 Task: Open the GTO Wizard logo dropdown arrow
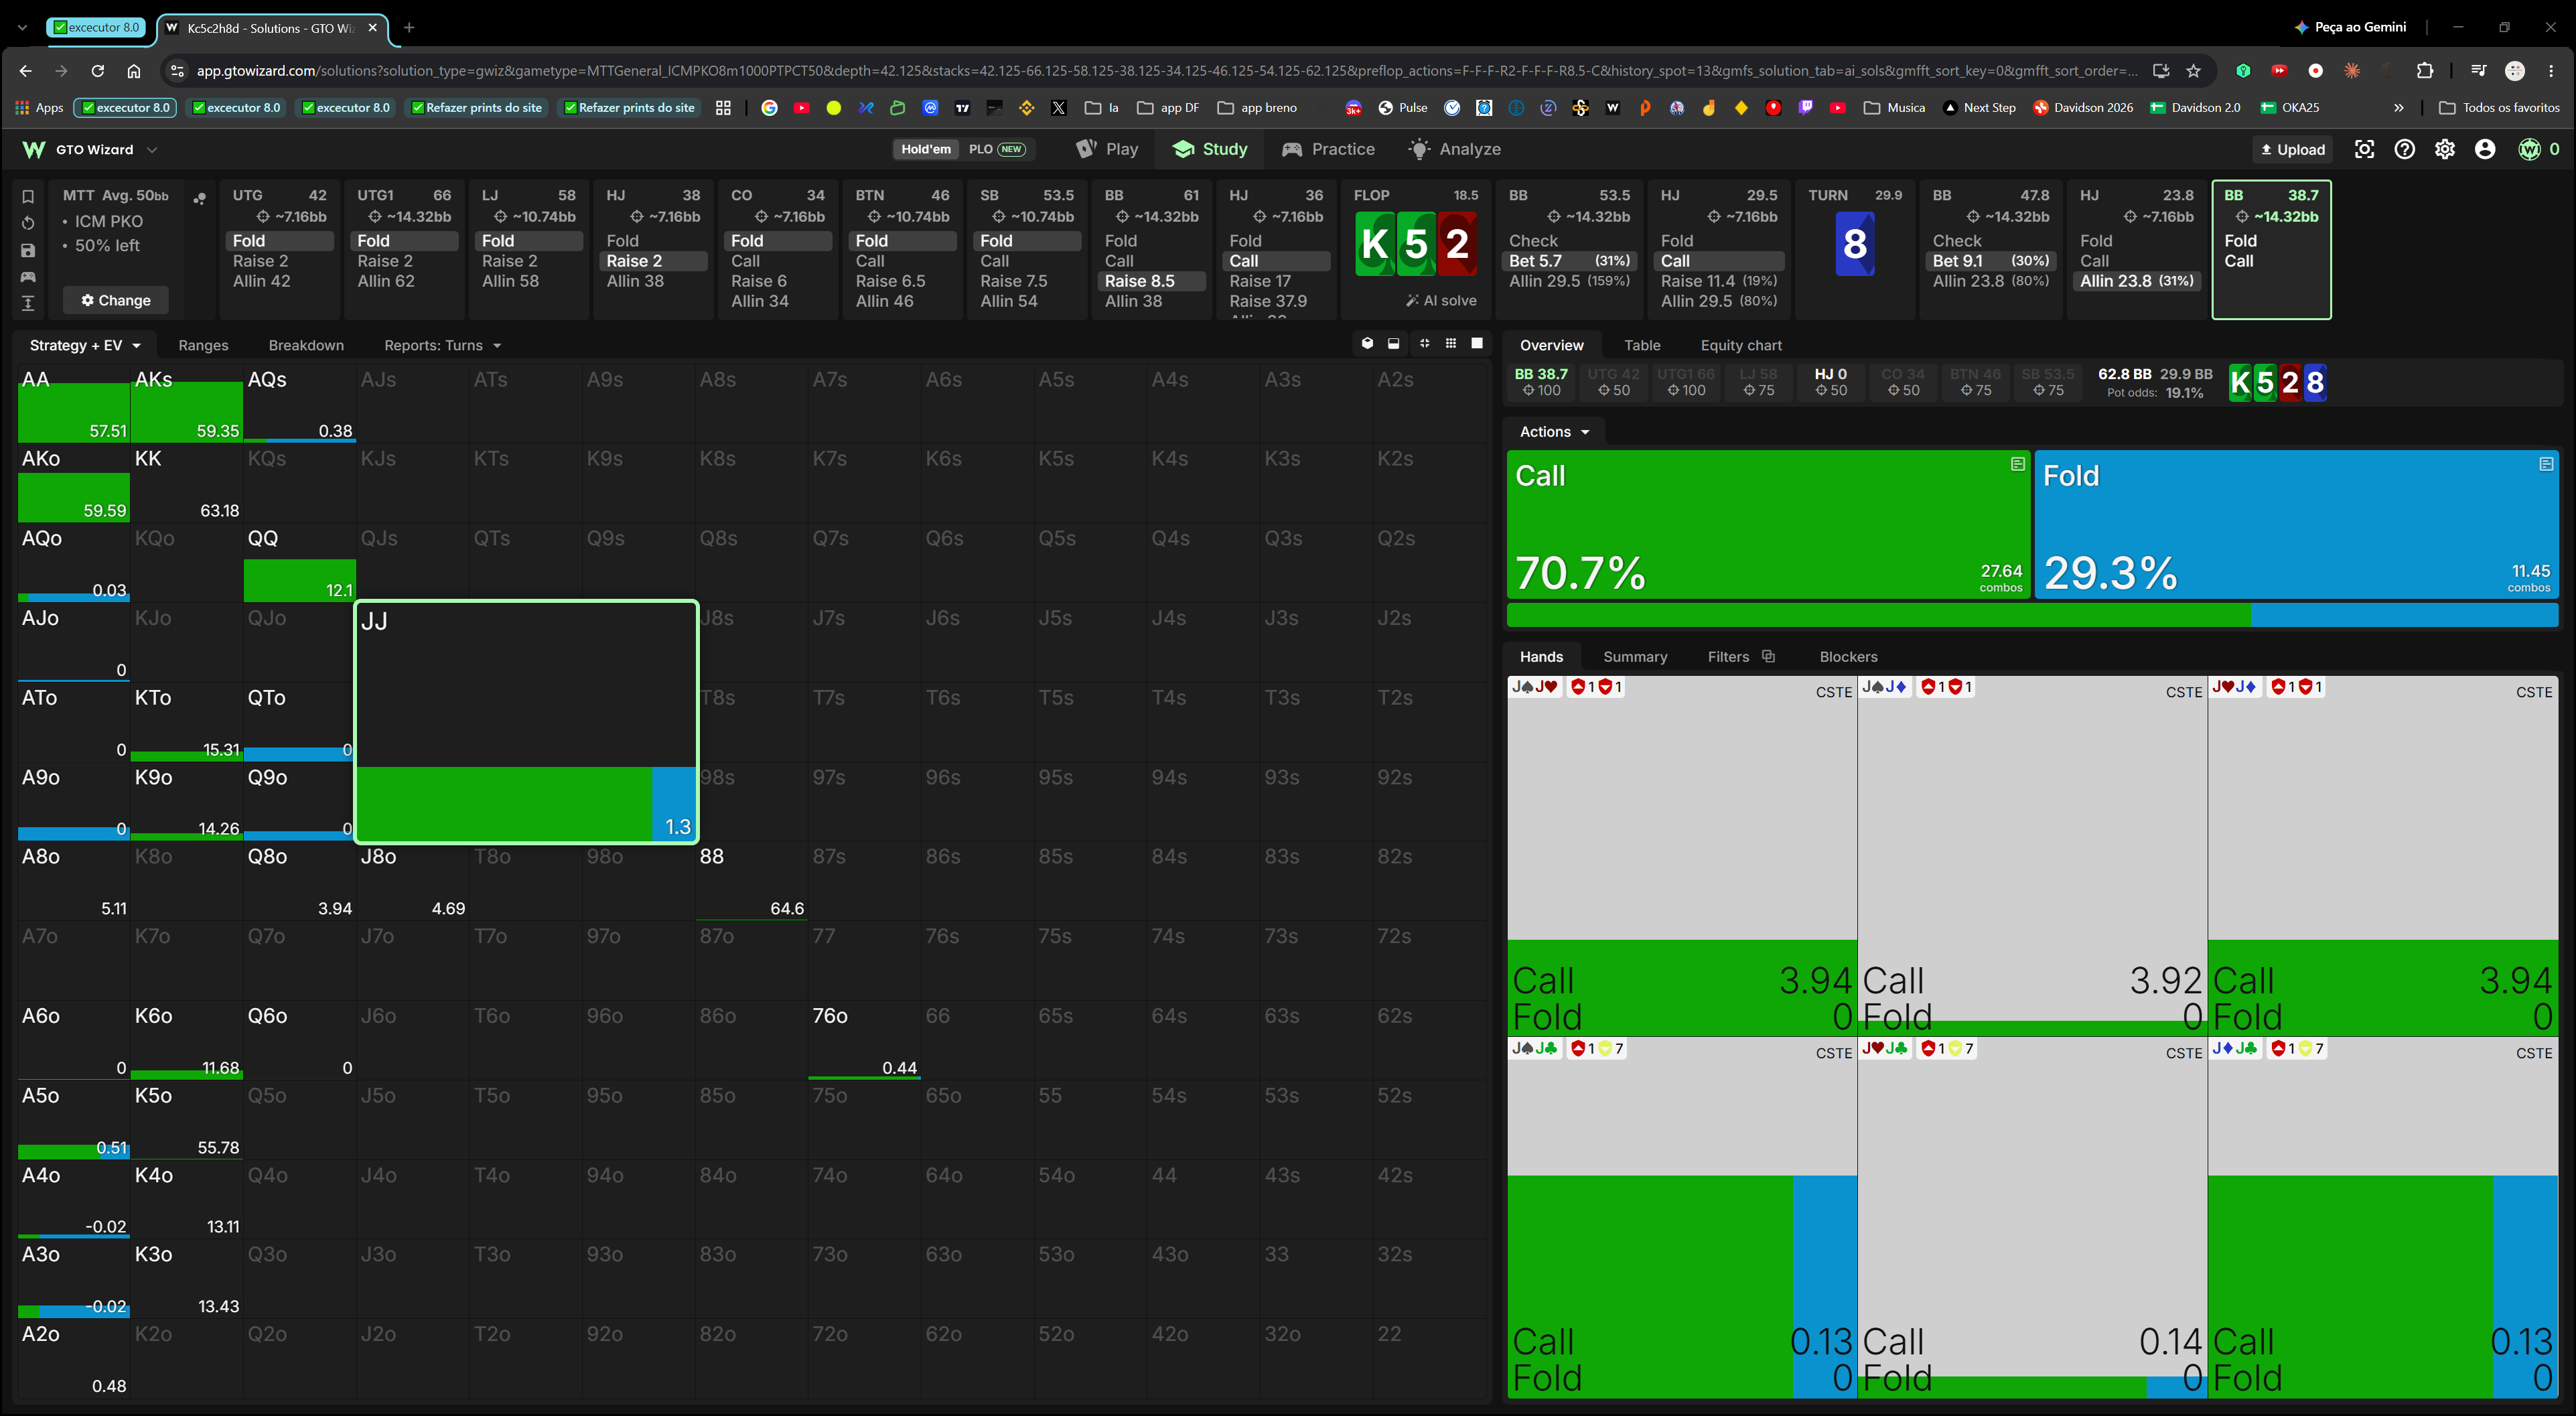pos(152,149)
